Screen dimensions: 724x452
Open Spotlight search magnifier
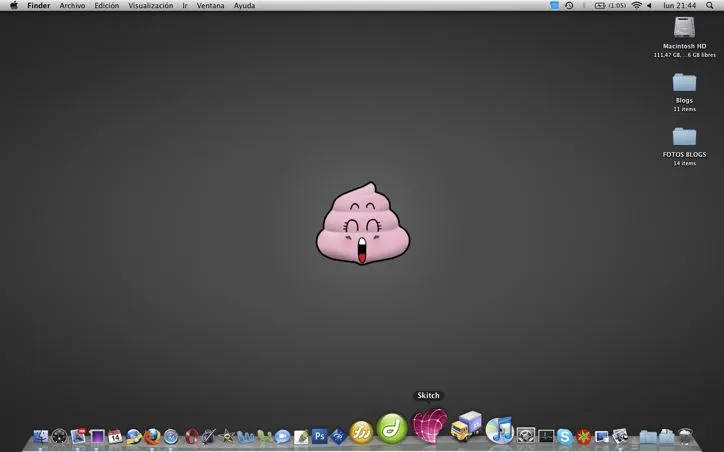(x=710, y=6)
